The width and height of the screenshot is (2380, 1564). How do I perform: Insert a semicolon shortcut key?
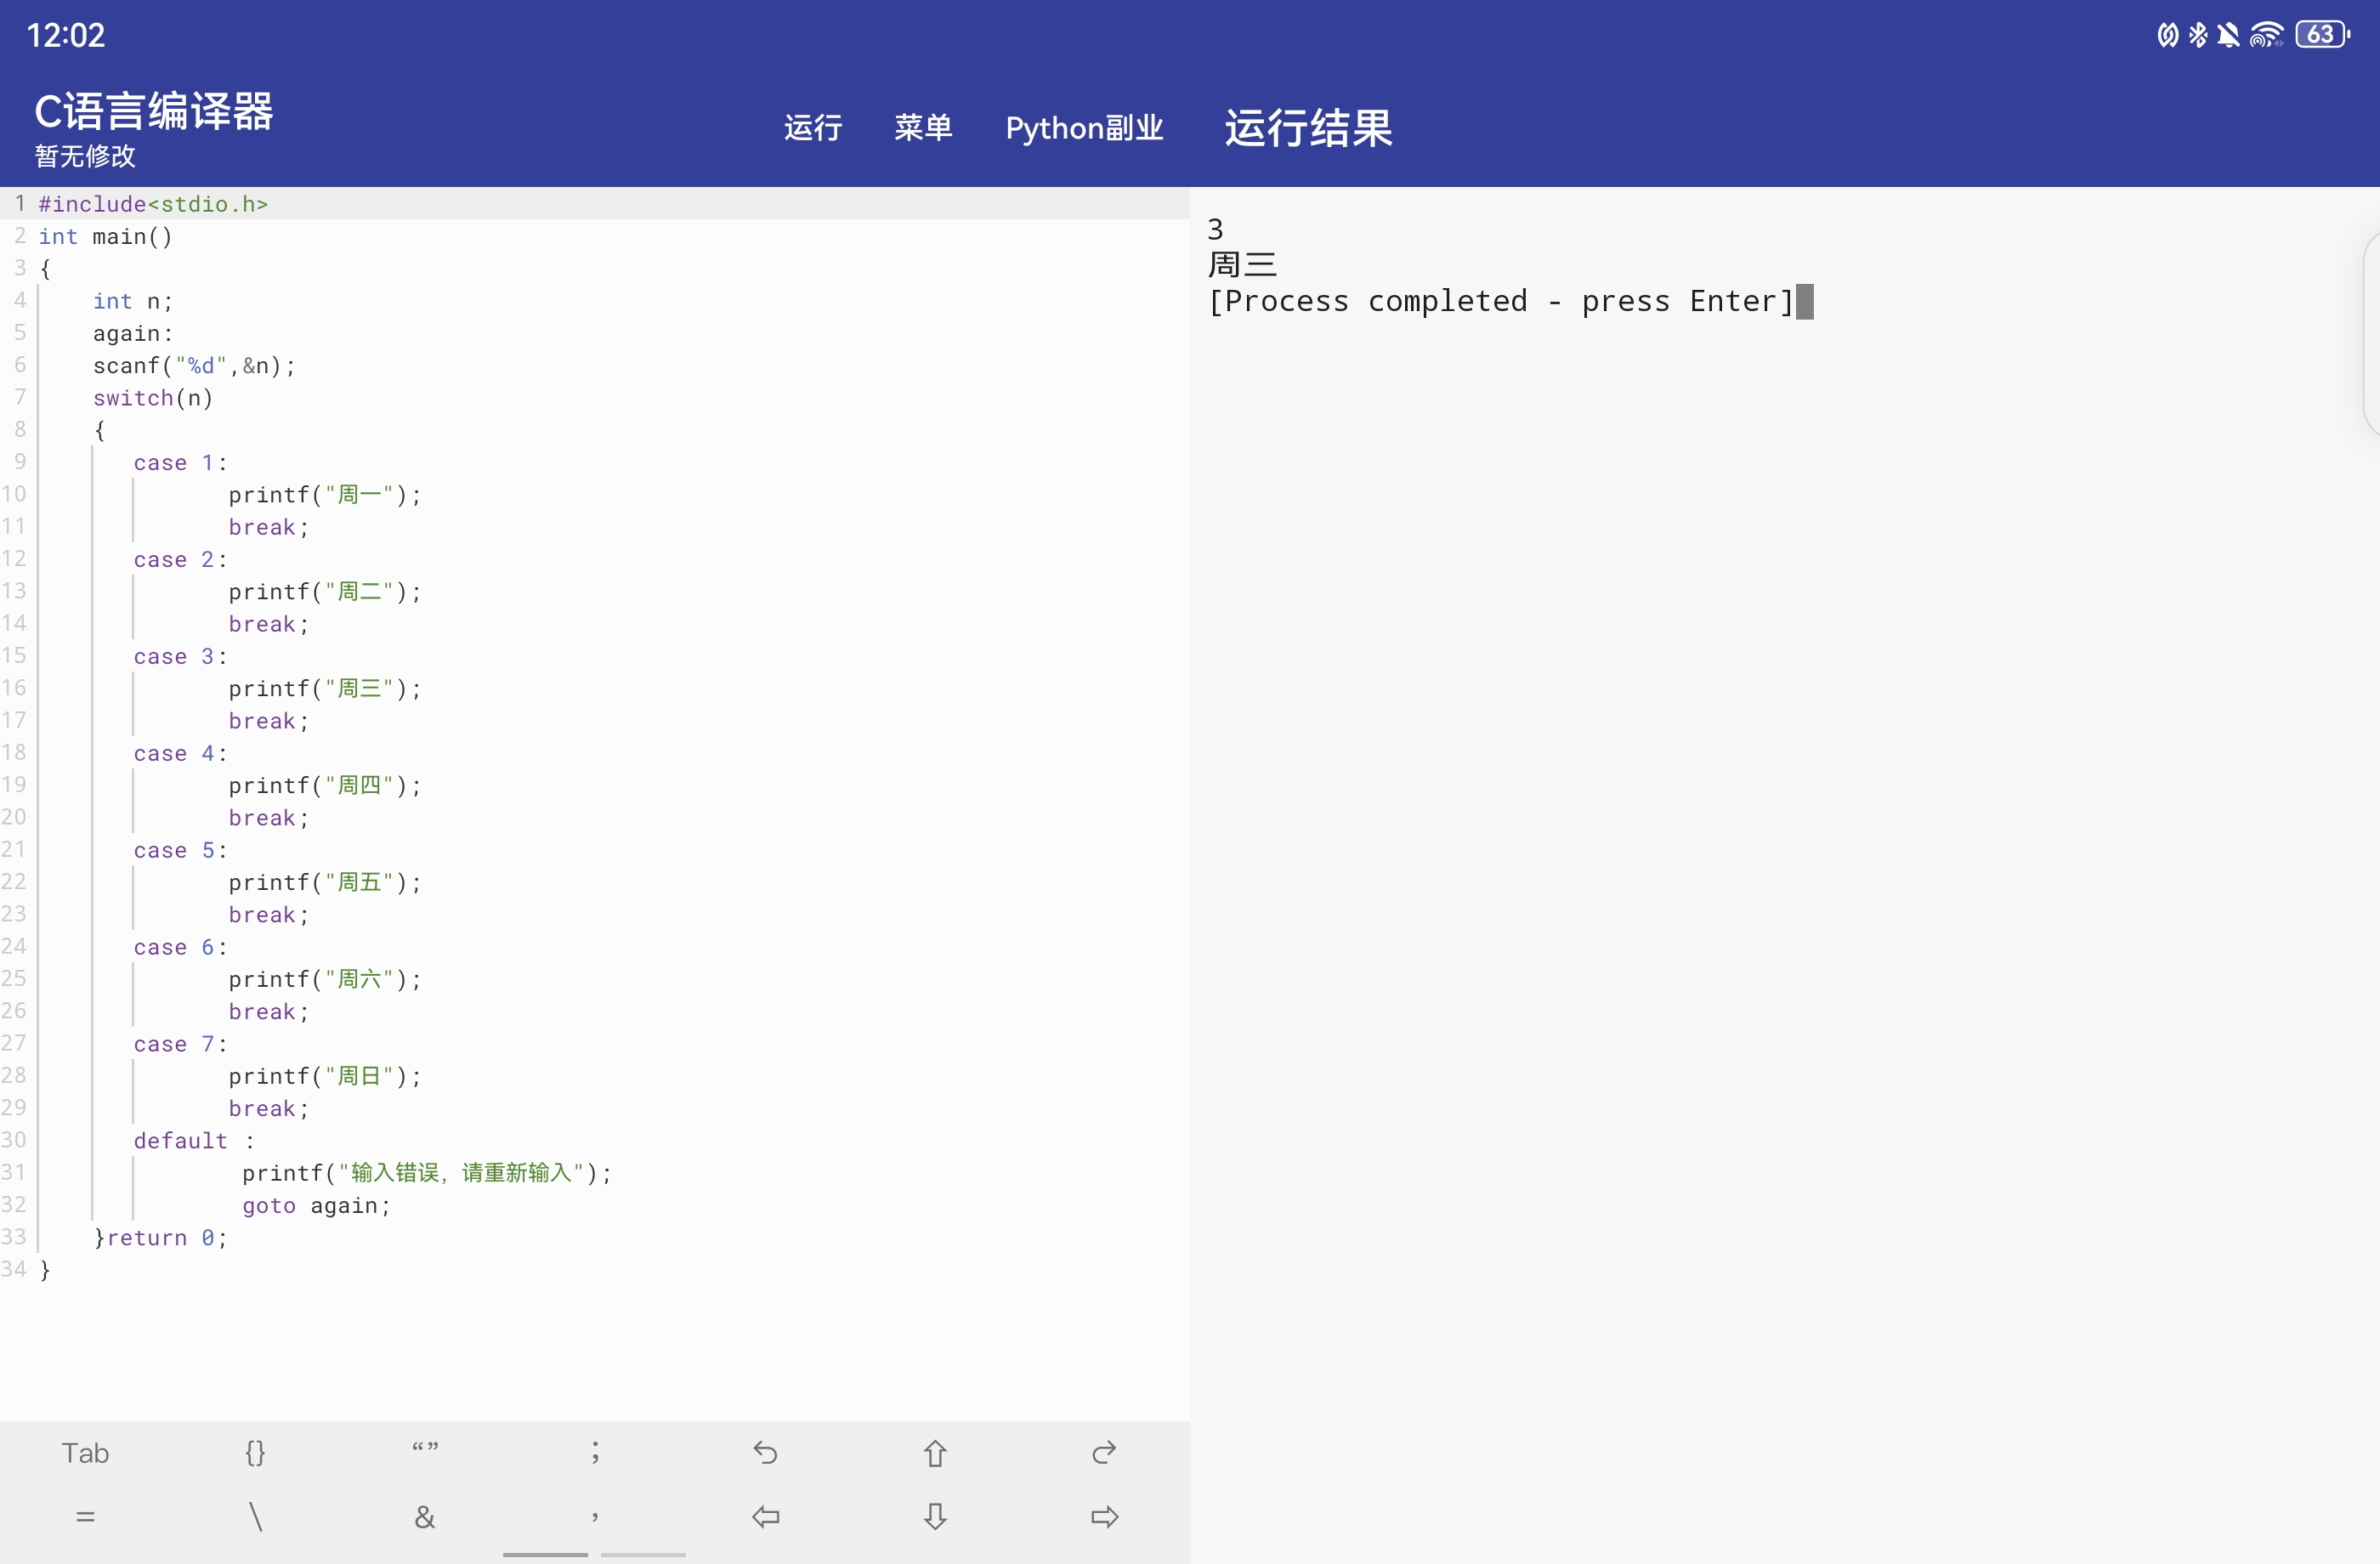pyautogui.click(x=595, y=1452)
